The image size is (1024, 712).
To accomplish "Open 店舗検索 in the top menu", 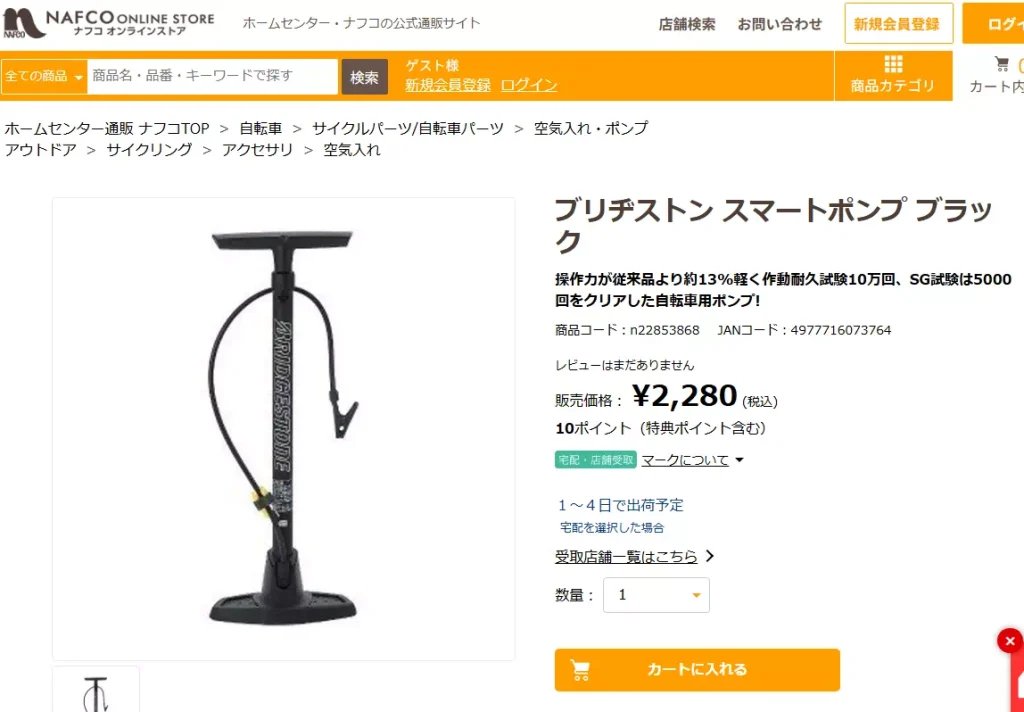I will tap(686, 24).
